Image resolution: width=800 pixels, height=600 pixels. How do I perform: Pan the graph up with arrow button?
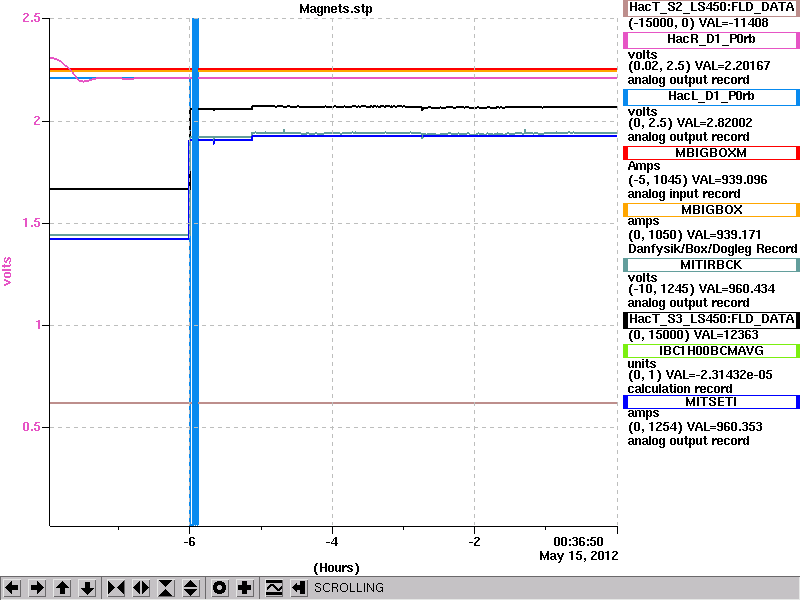pyautogui.click(x=62, y=588)
